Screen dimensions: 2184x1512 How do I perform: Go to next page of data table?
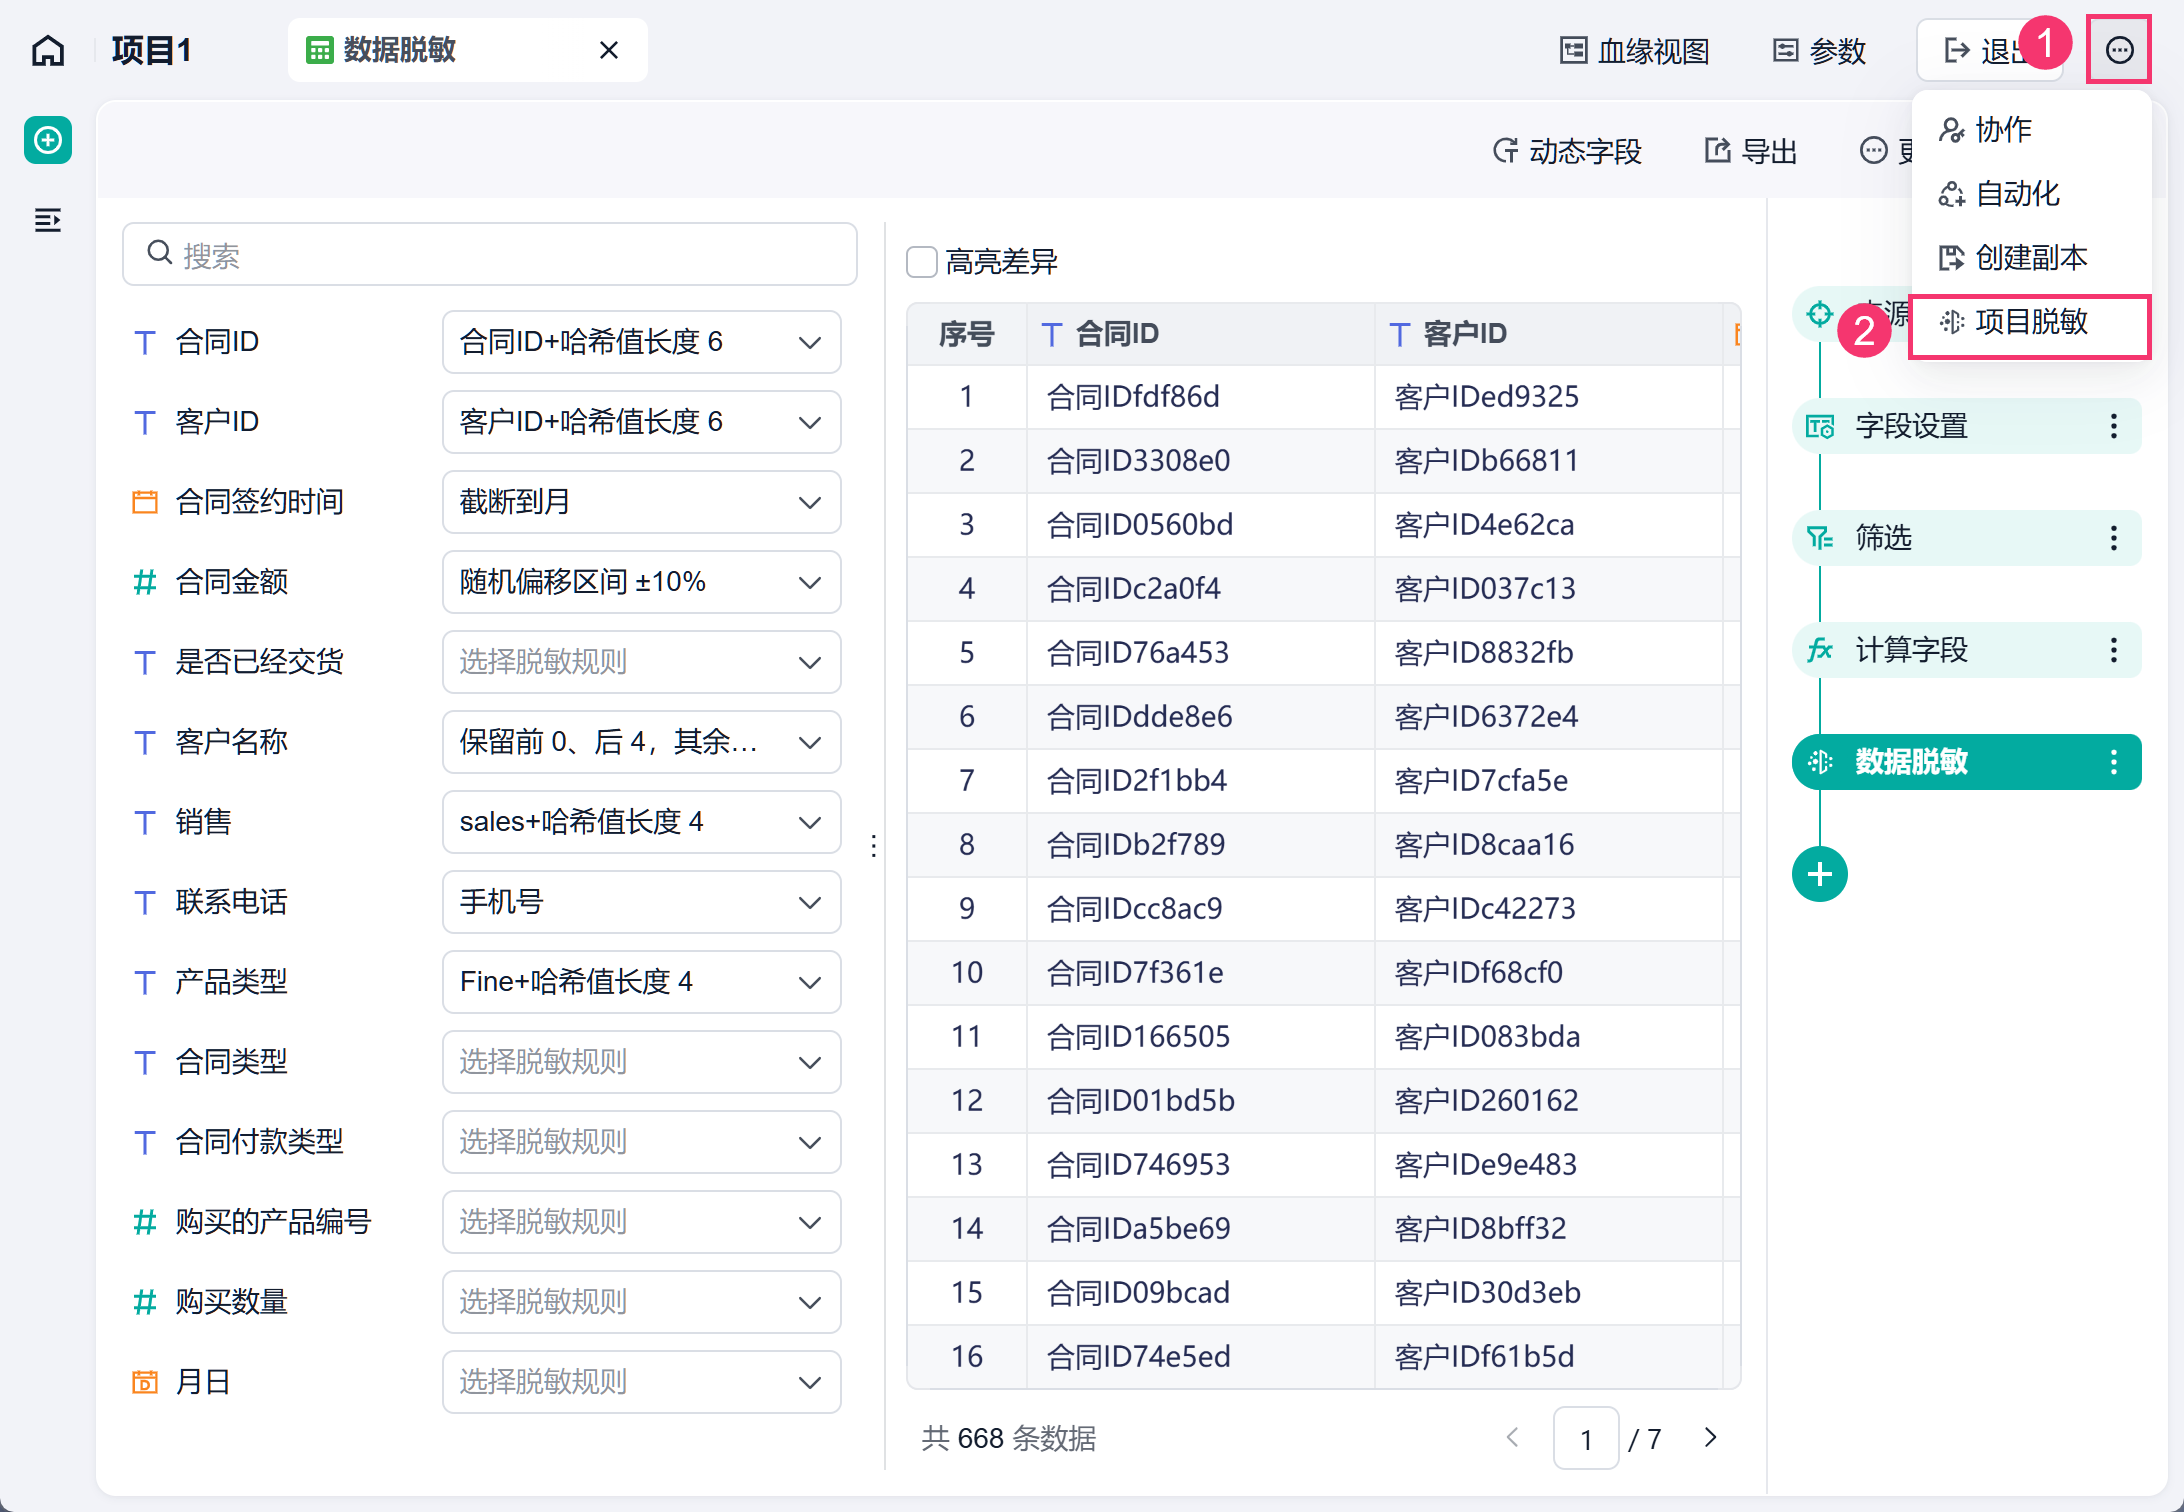click(1710, 1437)
